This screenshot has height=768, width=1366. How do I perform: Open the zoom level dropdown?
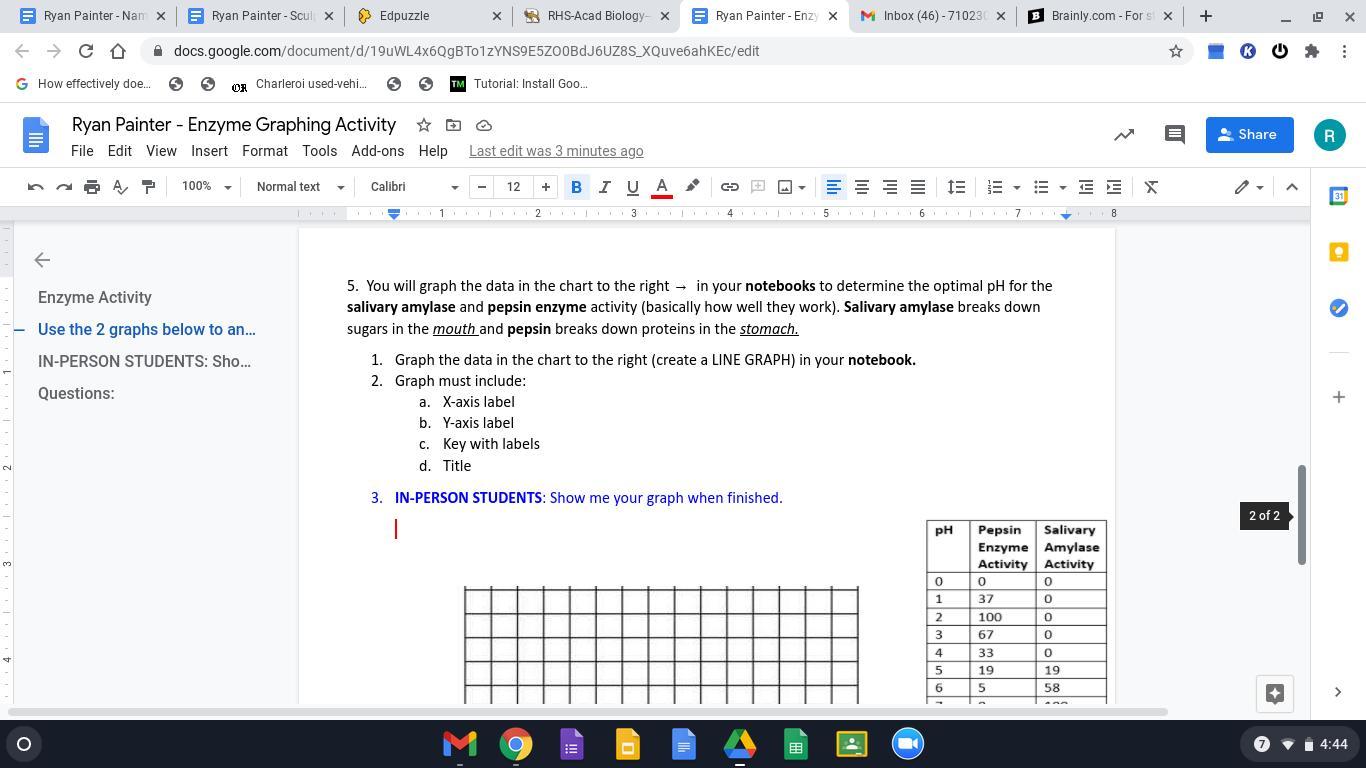point(206,187)
